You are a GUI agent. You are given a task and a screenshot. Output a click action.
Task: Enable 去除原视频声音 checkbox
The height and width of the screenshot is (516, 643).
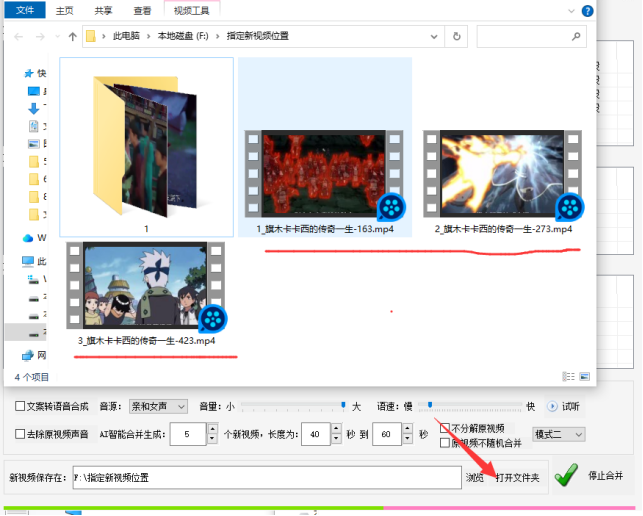(x=20, y=434)
